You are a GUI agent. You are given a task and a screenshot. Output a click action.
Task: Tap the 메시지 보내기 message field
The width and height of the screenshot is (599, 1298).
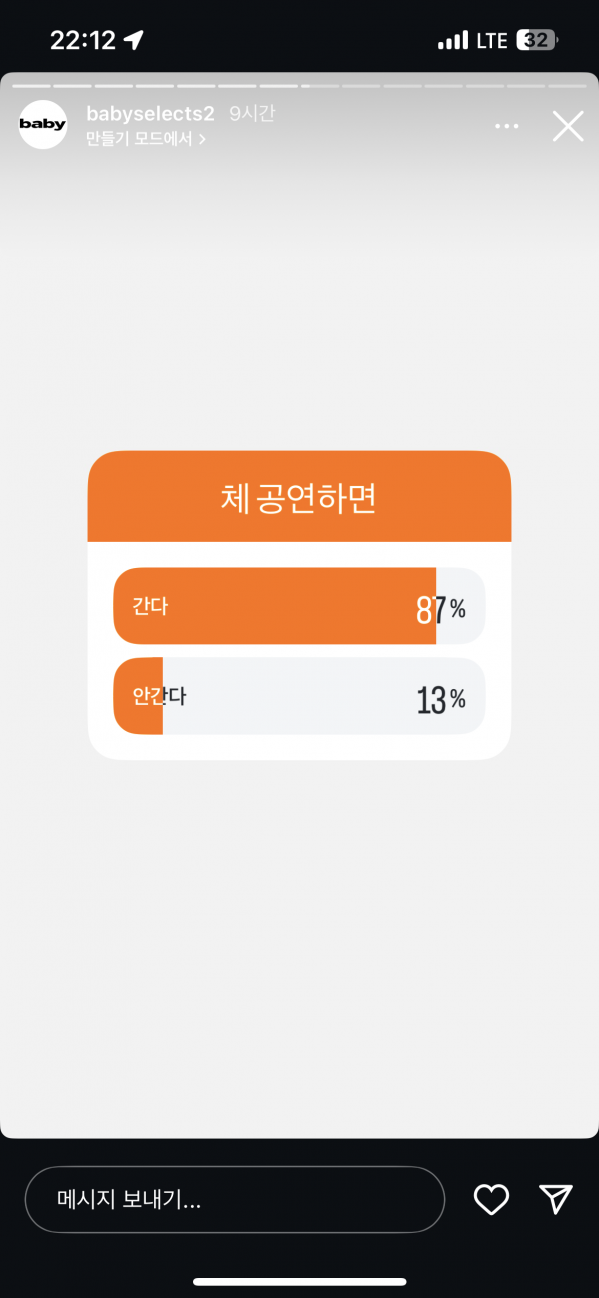coord(235,1199)
